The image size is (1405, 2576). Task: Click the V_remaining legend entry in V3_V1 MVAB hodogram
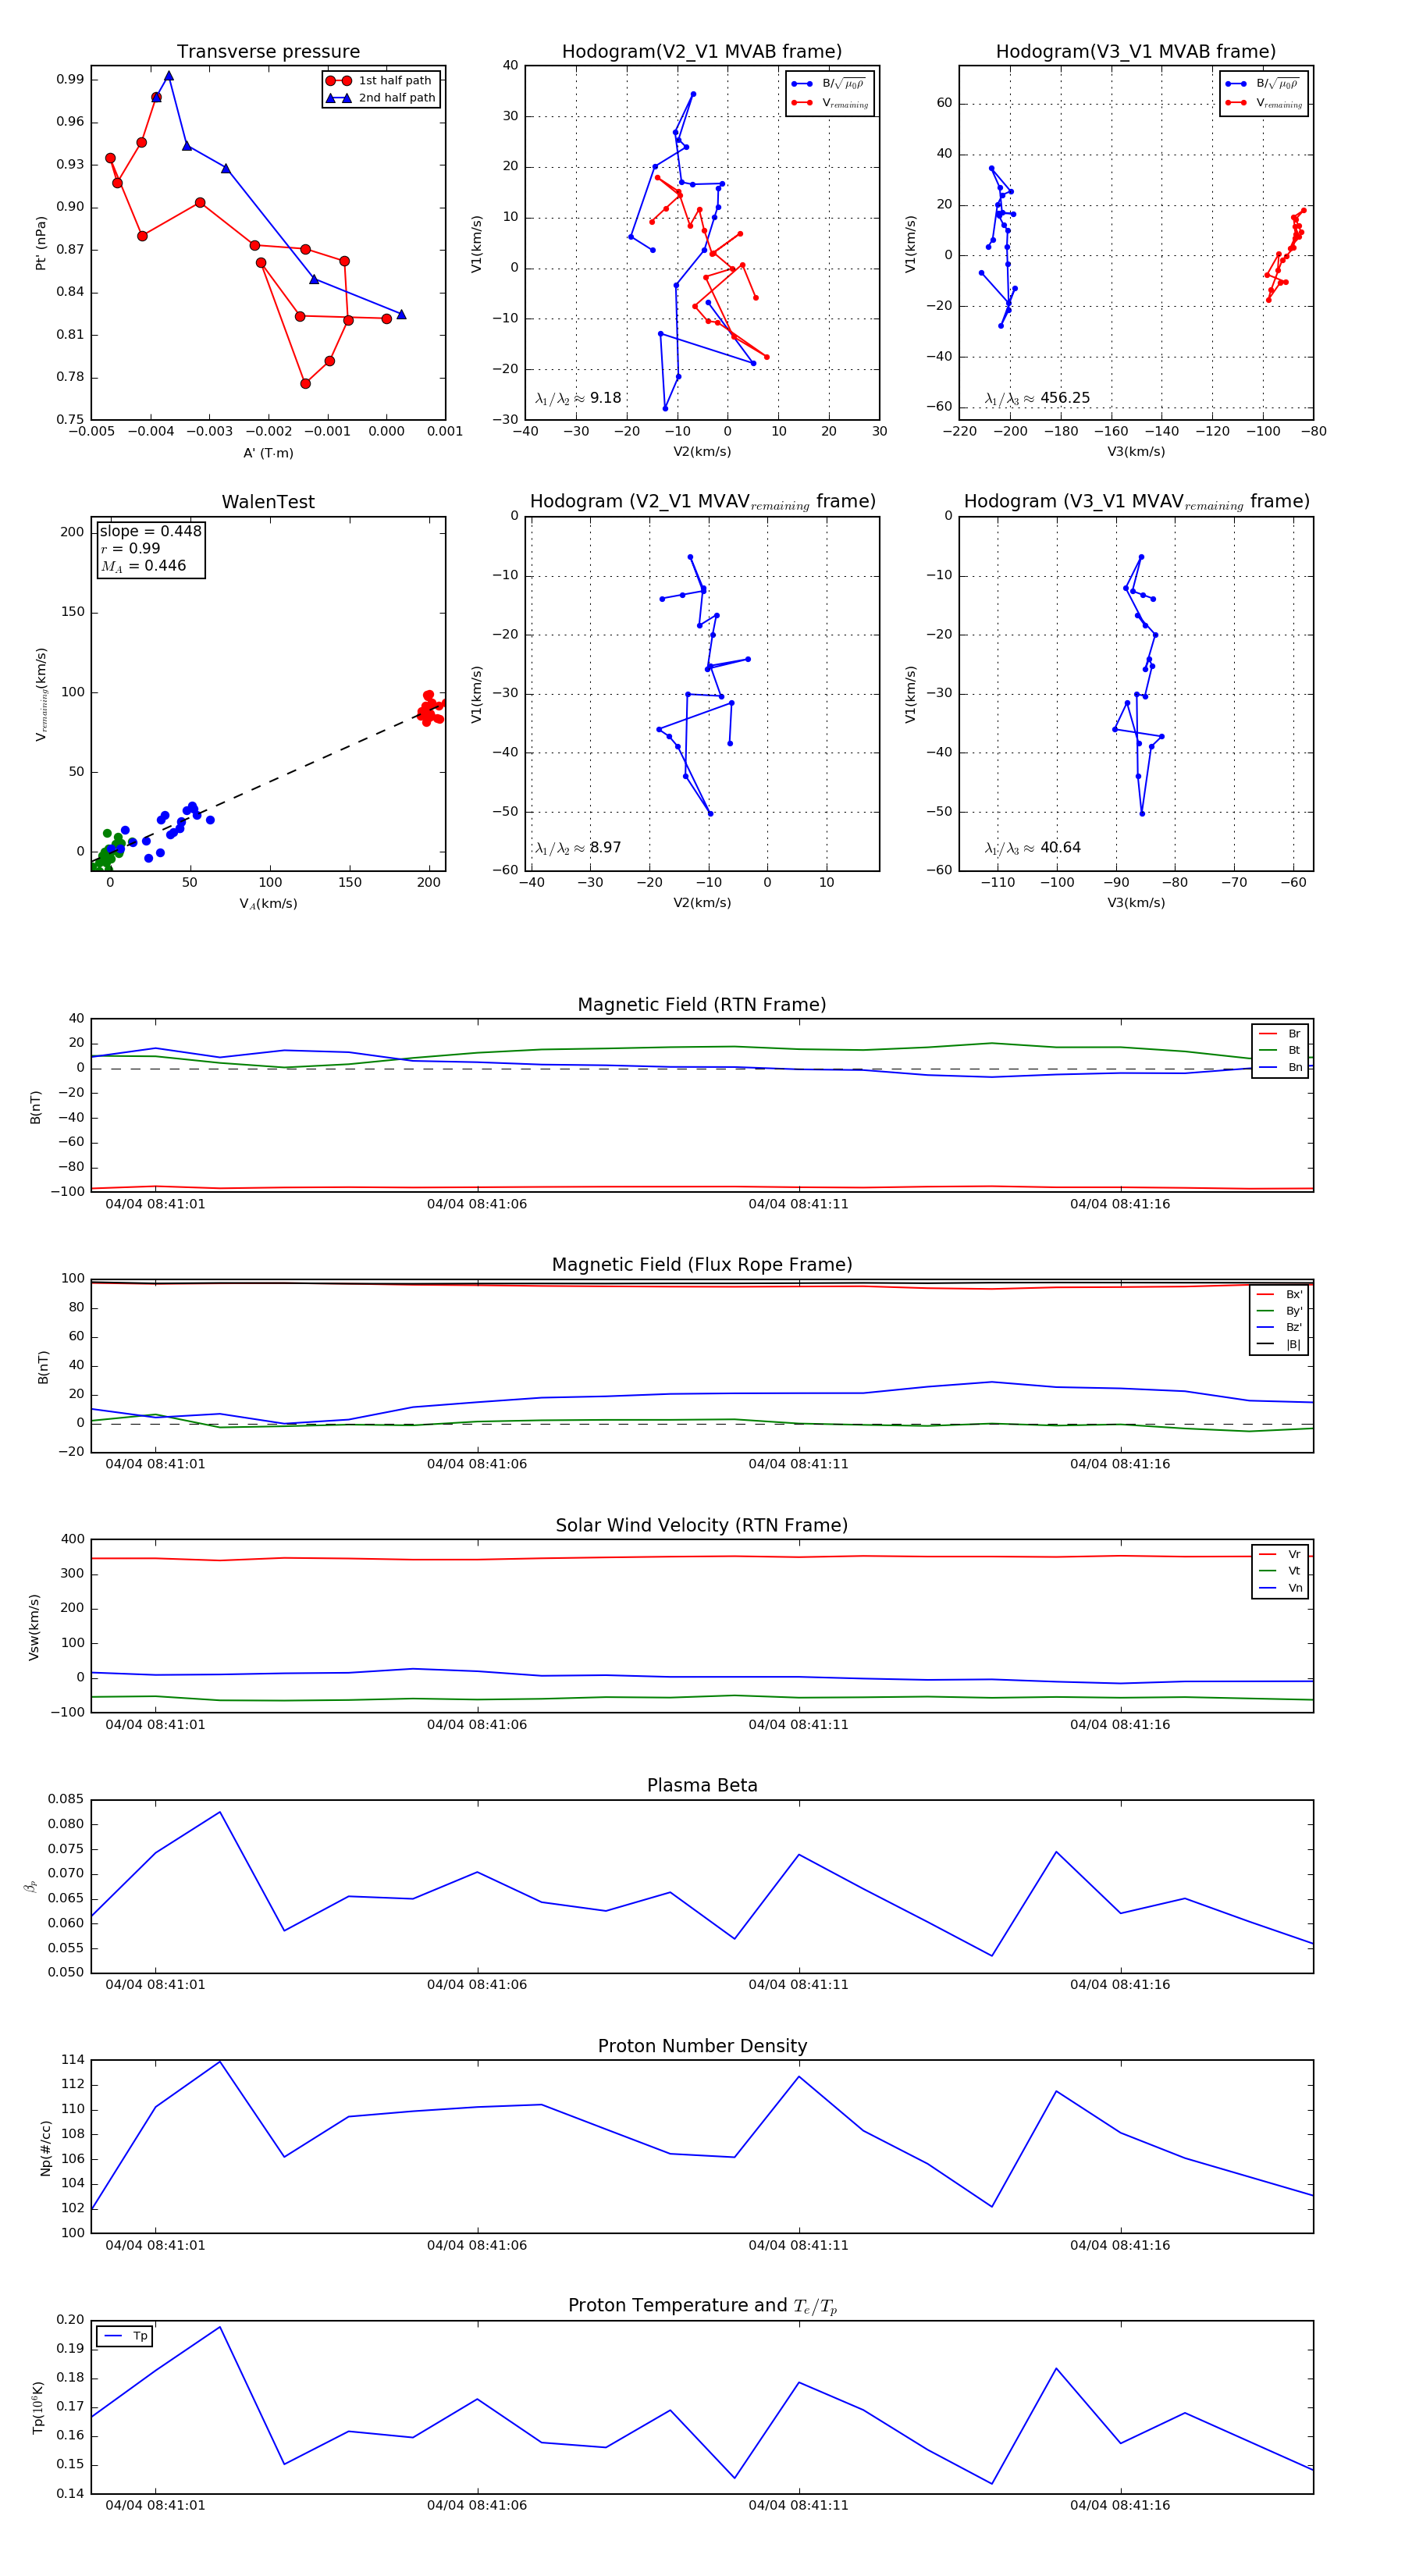pos(1264,103)
